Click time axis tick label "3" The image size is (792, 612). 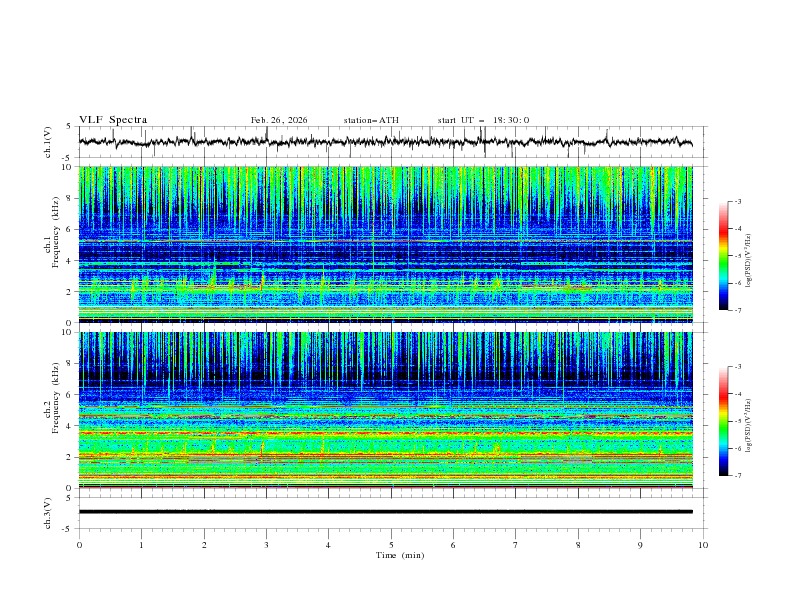(266, 545)
